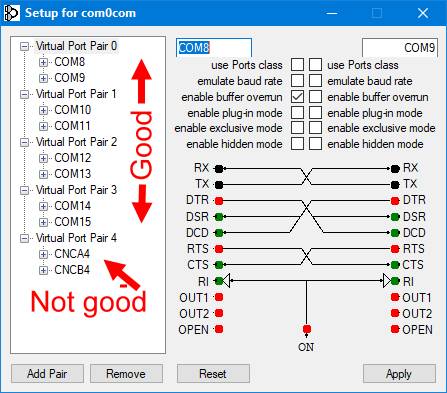Click the left DTR pin indicator
The width and height of the screenshot is (447, 393).
click(x=219, y=201)
